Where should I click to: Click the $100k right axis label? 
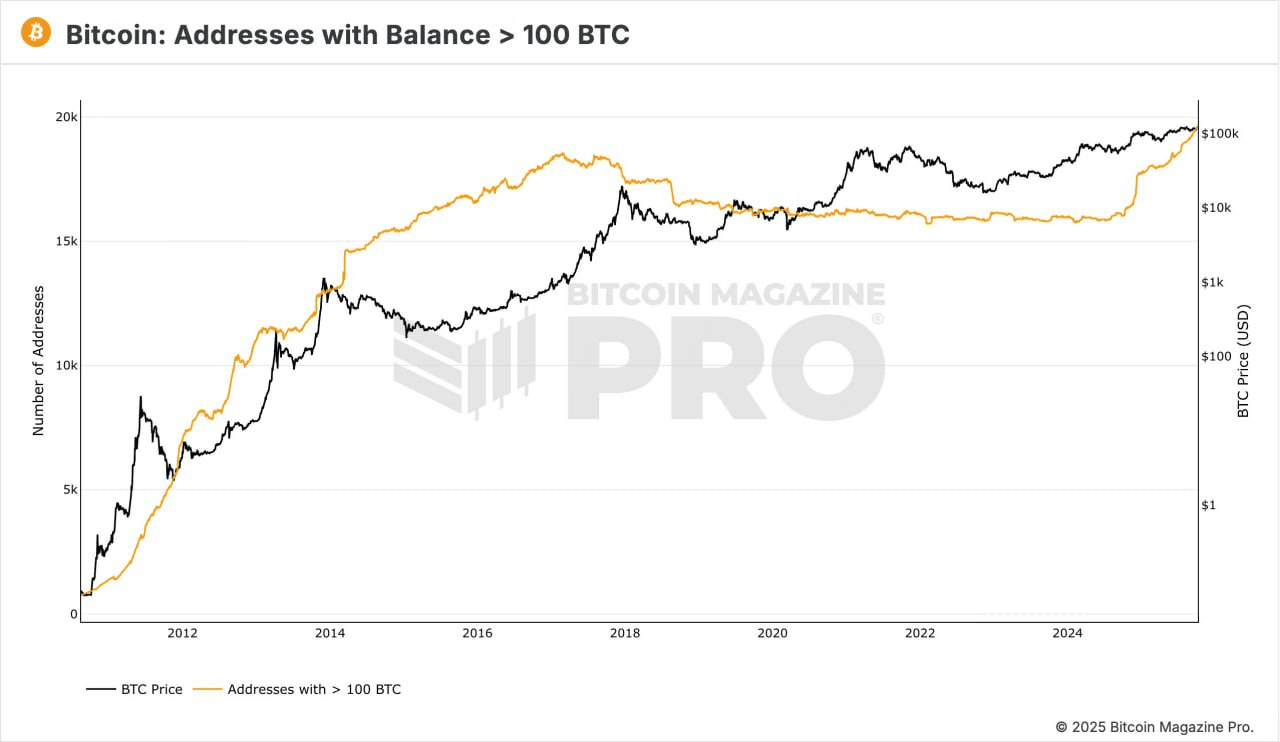[x=1220, y=133]
